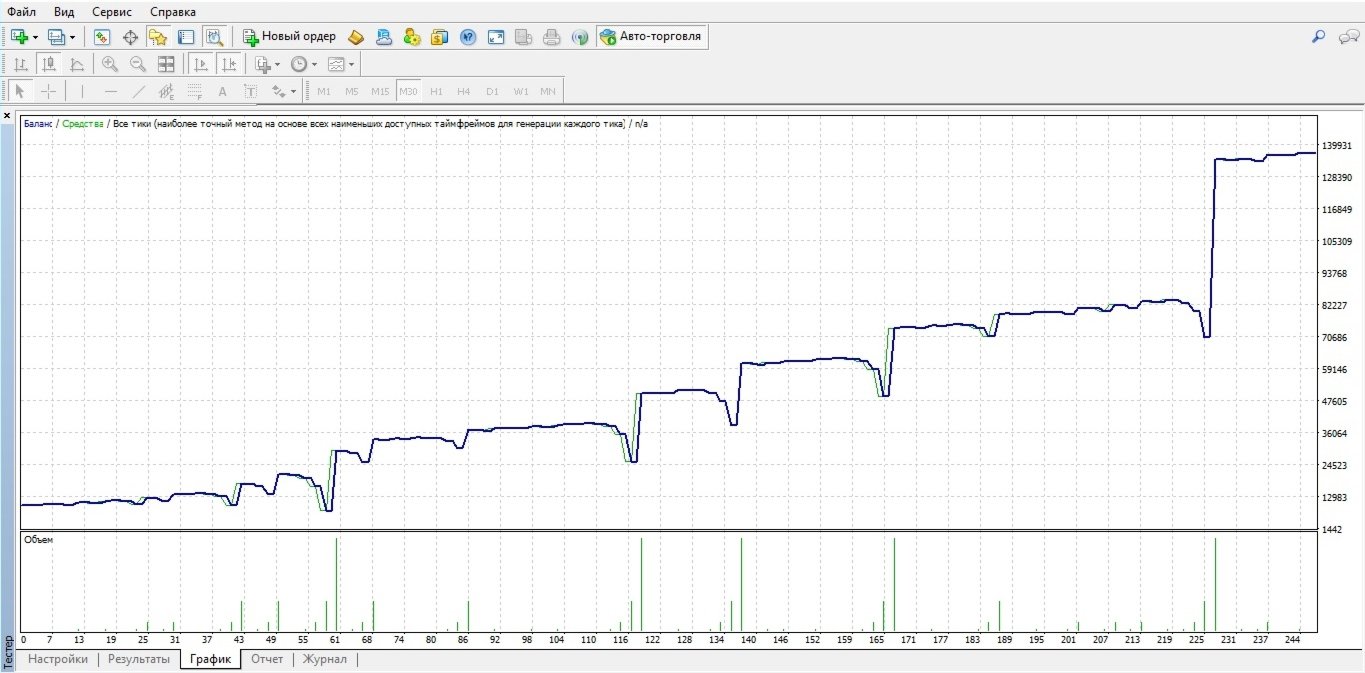Open help with the blue question icon
Image resolution: width=1365 pixels, height=673 pixels.
(x=468, y=37)
